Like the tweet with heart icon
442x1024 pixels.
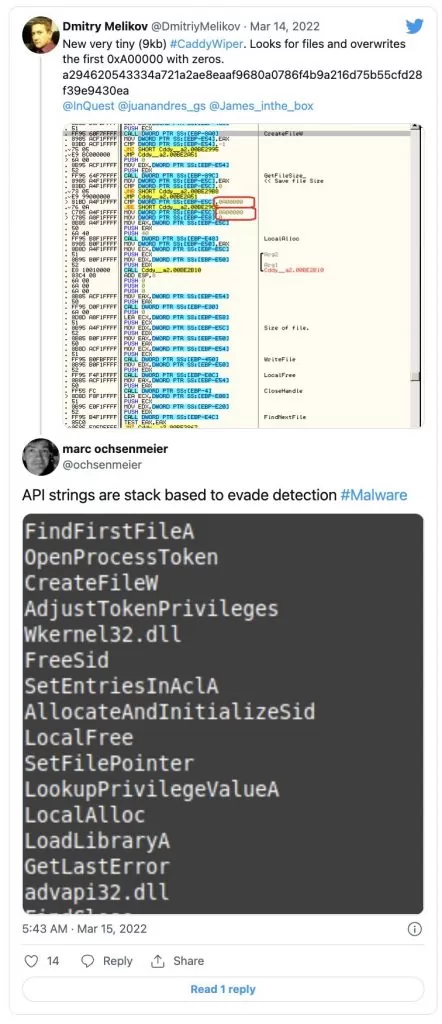click(x=31, y=961)
